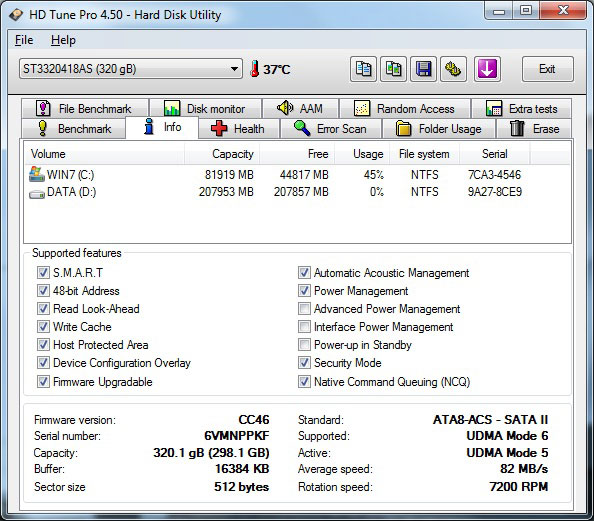Image resolution: width=594 pixels, height=521 pixels.
Task: Open the options gears icon
Action: (453, 69)
